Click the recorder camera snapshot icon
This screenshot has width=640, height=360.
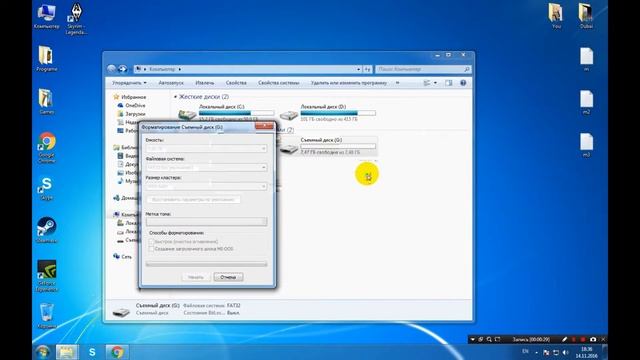[x=593, y=339]
